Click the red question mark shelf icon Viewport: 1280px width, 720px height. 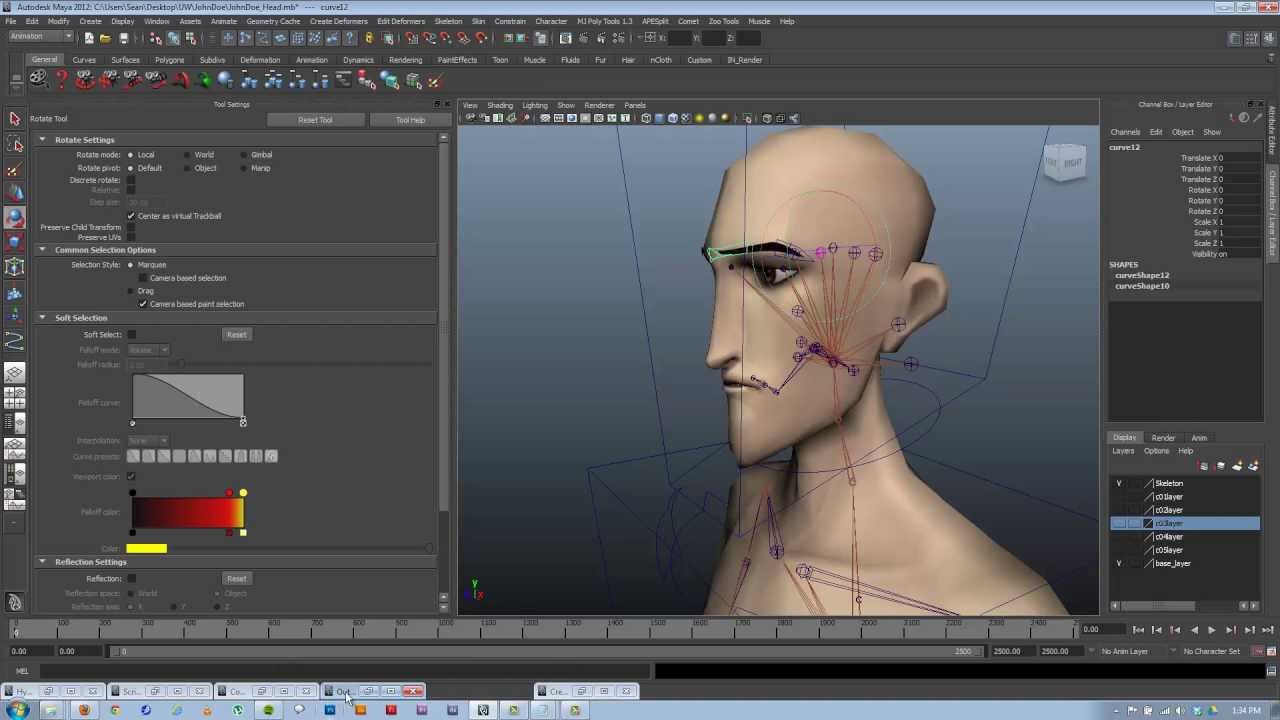click(x=62, y=81)
